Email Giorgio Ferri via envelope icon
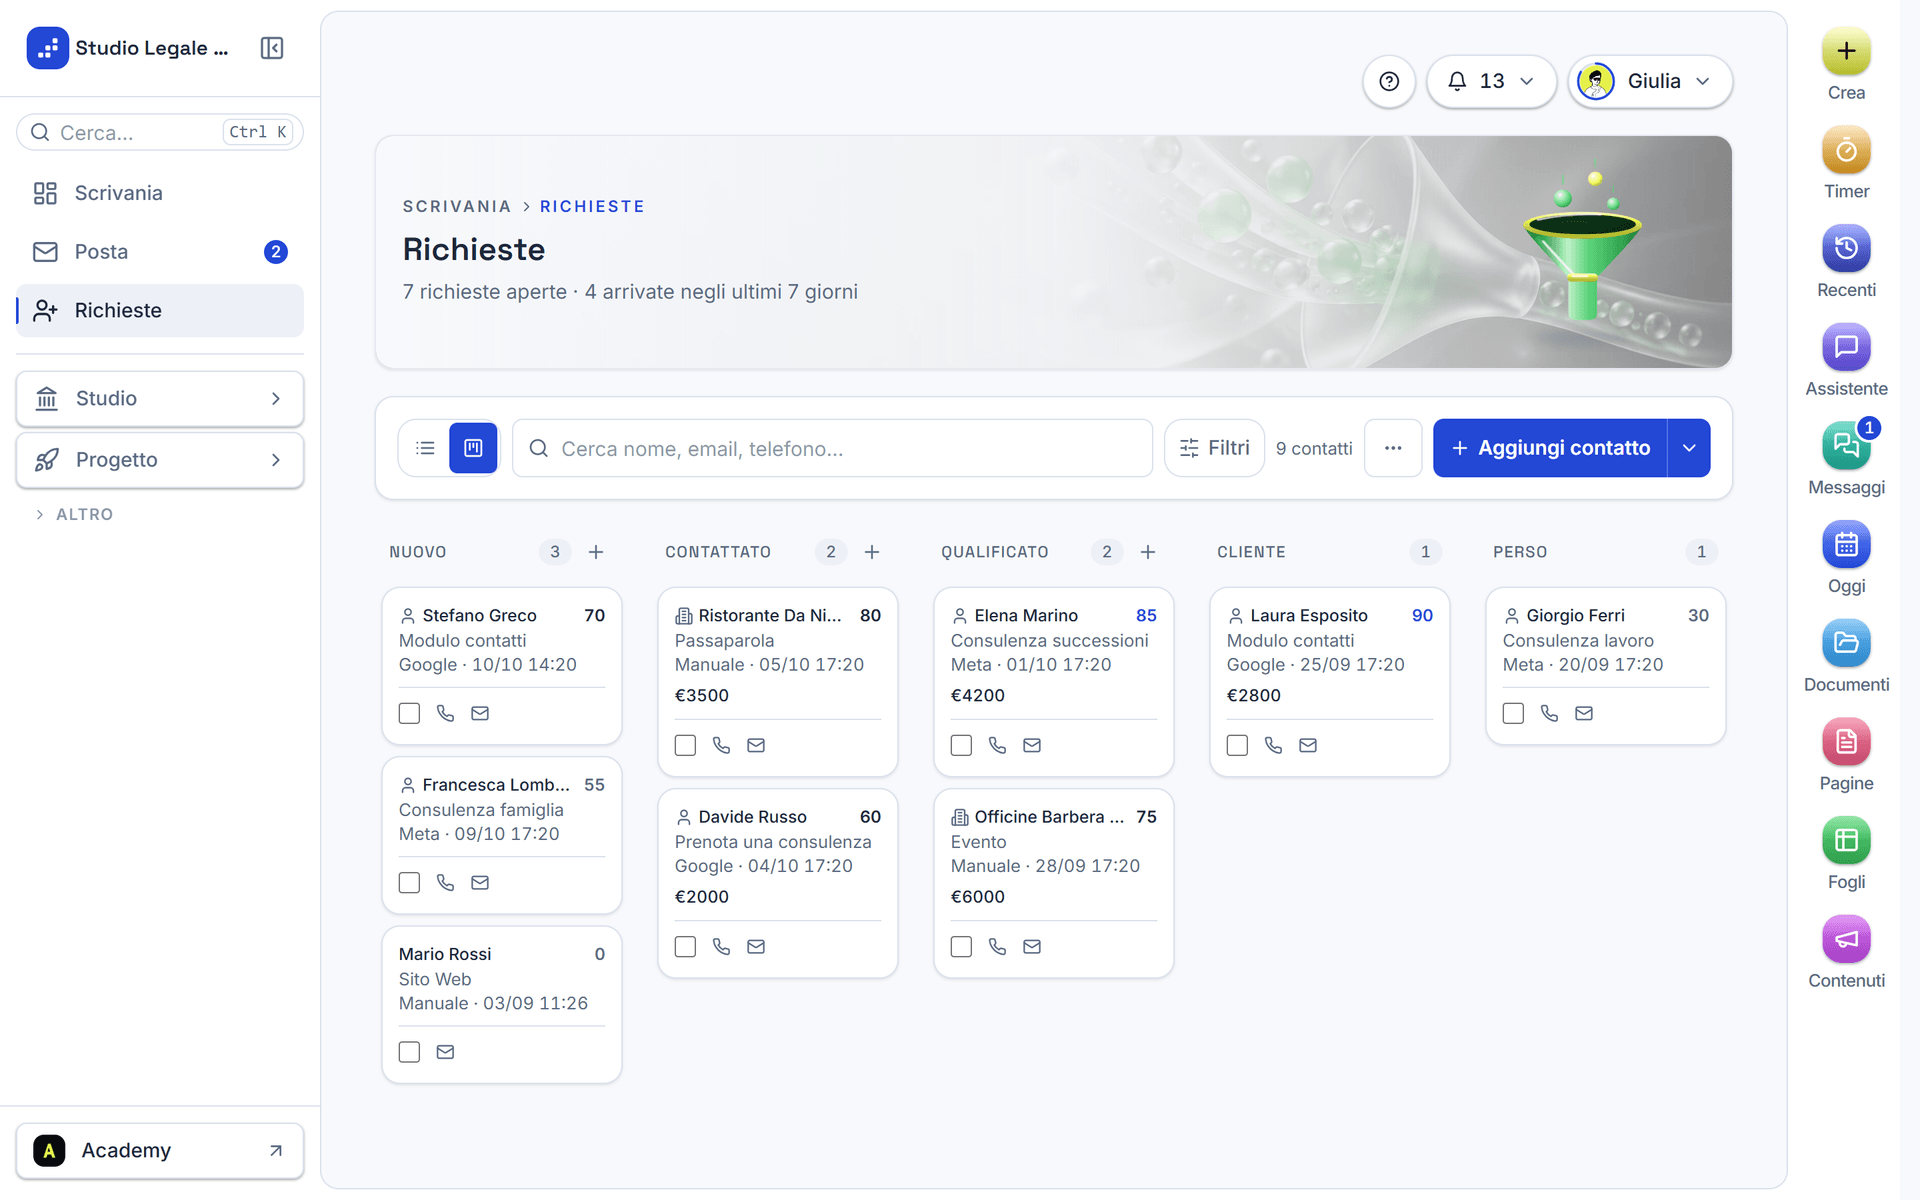1920x1200 pixels. [x=1584, y=713]
